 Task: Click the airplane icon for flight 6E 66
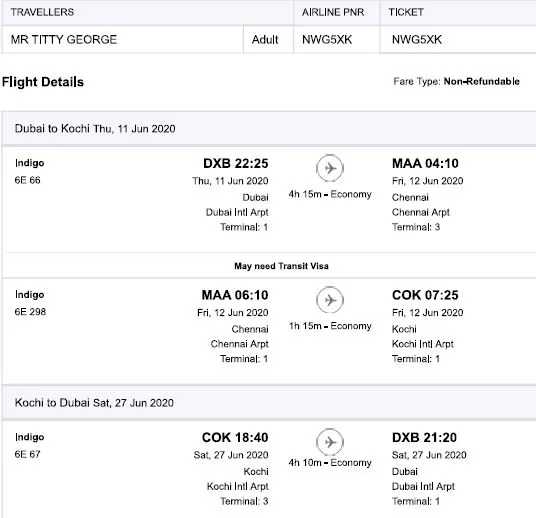point(330,168)
